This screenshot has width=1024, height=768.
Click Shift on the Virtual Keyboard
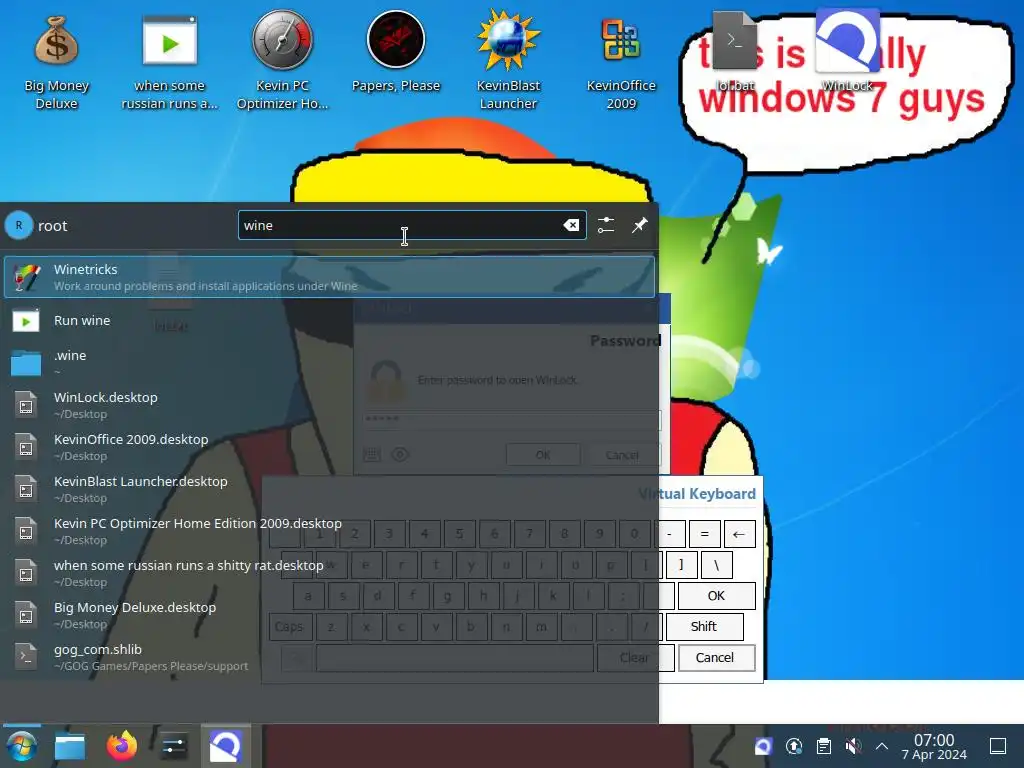pyautogui.click(x=704, y=626)
